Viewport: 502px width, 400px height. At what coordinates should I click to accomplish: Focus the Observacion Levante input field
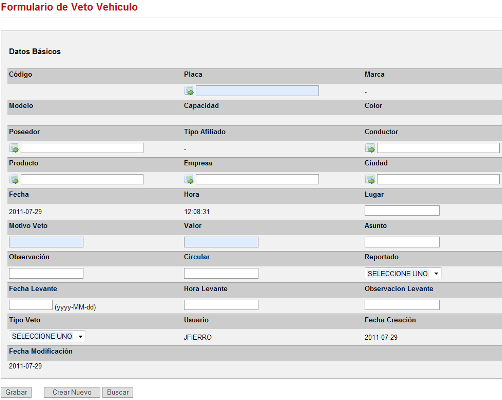pos(402,305)
